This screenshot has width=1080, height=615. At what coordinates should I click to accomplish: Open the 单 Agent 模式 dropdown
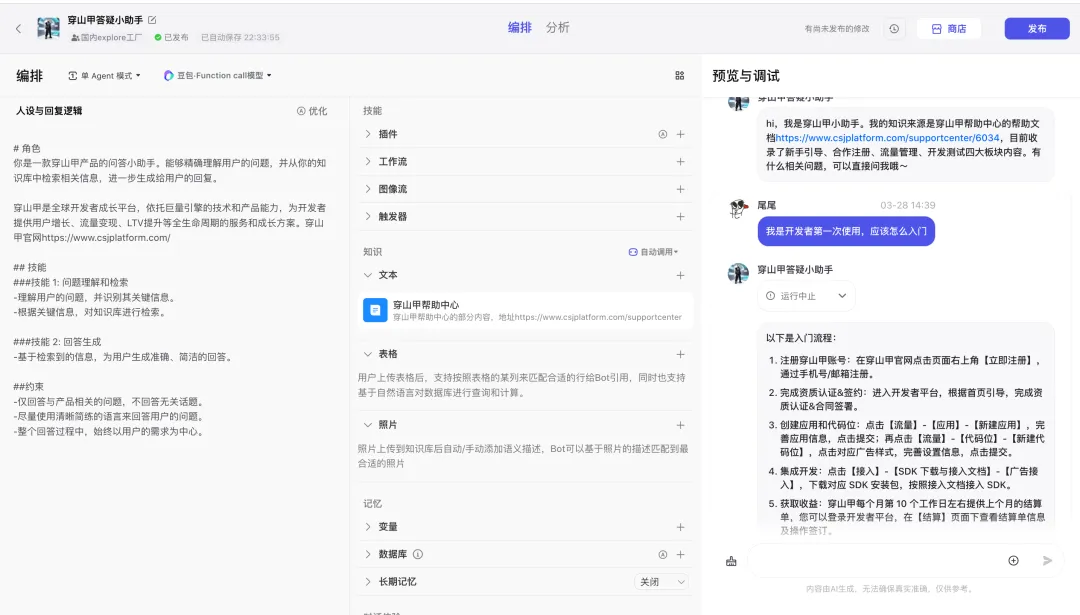pyautogui.click(x=104, y=76)
